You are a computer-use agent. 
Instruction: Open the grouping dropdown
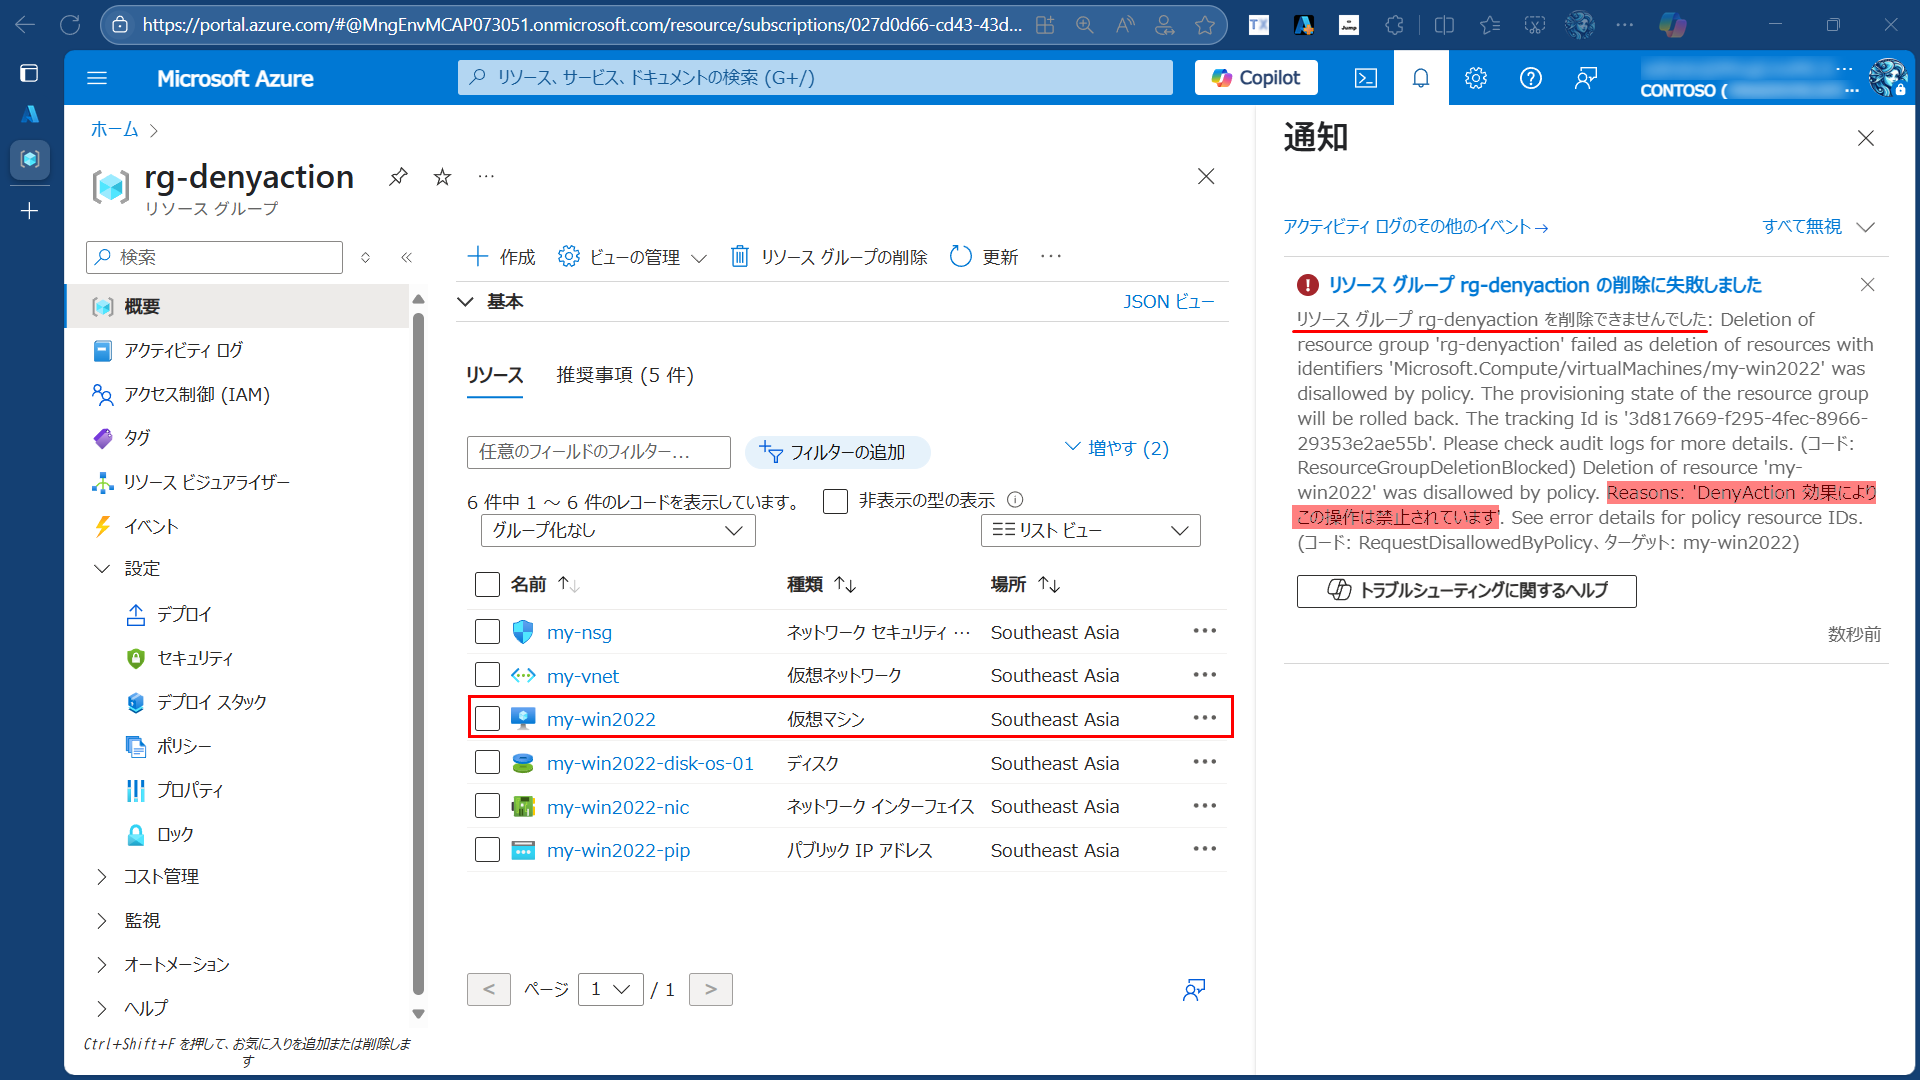tap(617, 531)
